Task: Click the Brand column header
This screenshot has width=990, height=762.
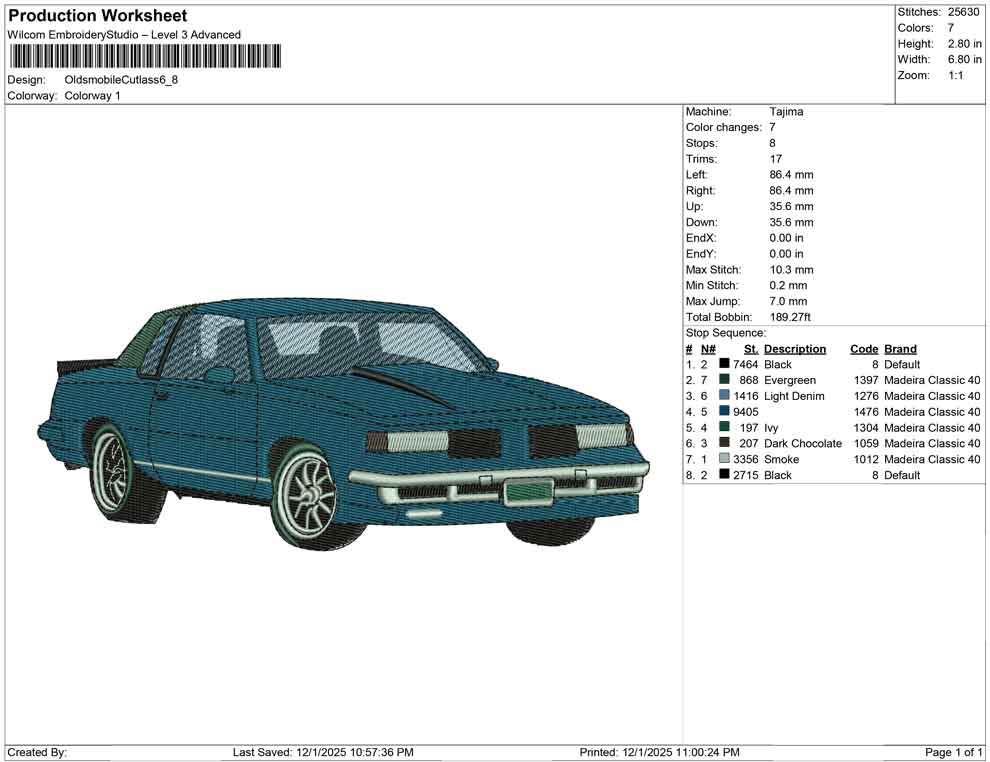Action: click(x=900, y=349)
